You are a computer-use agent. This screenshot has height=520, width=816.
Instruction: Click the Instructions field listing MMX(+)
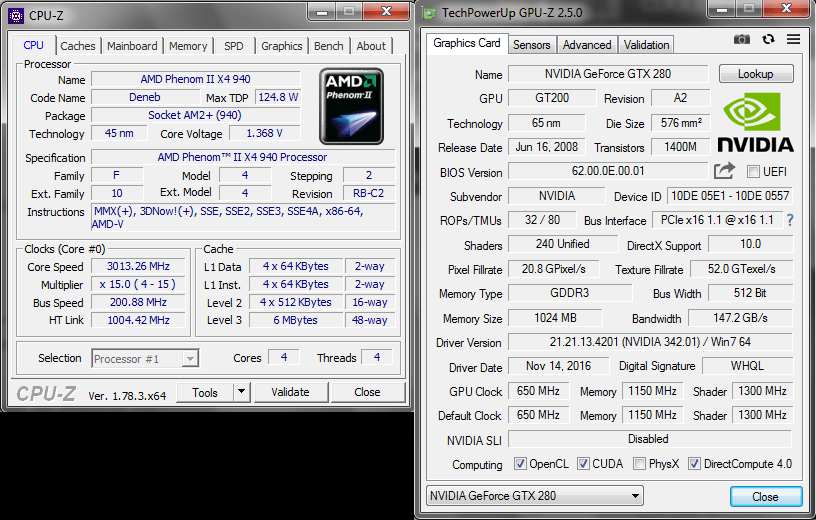pyautogui.click(x=243, y=218)
